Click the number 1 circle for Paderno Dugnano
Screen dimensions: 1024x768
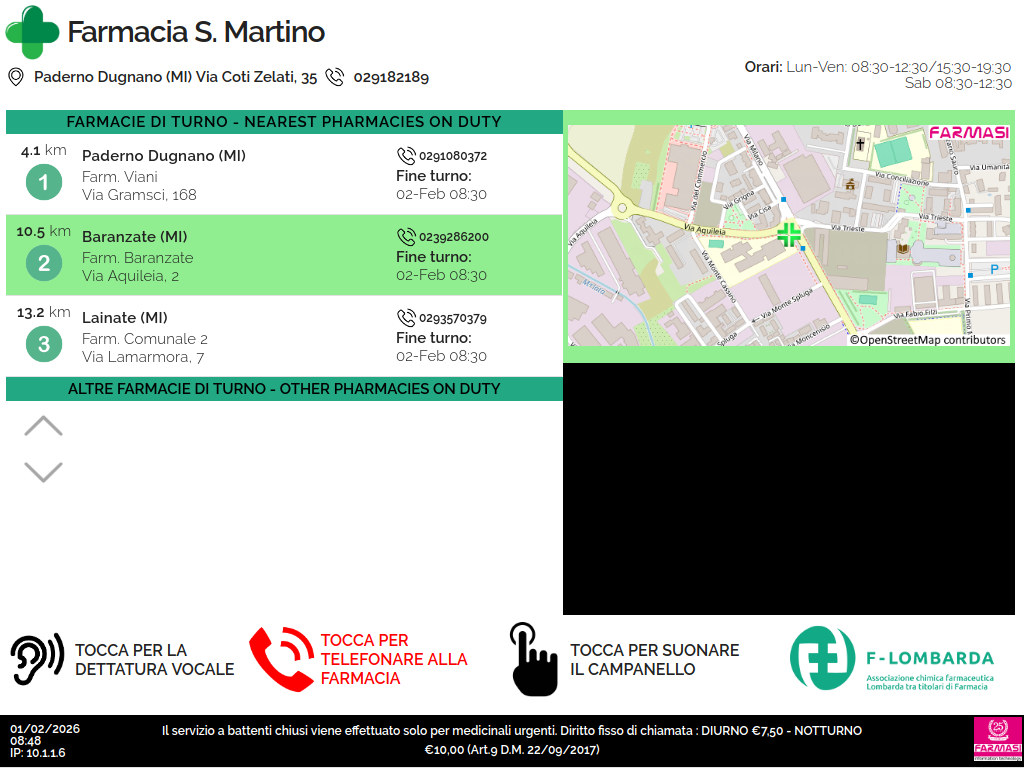[43, 182]
